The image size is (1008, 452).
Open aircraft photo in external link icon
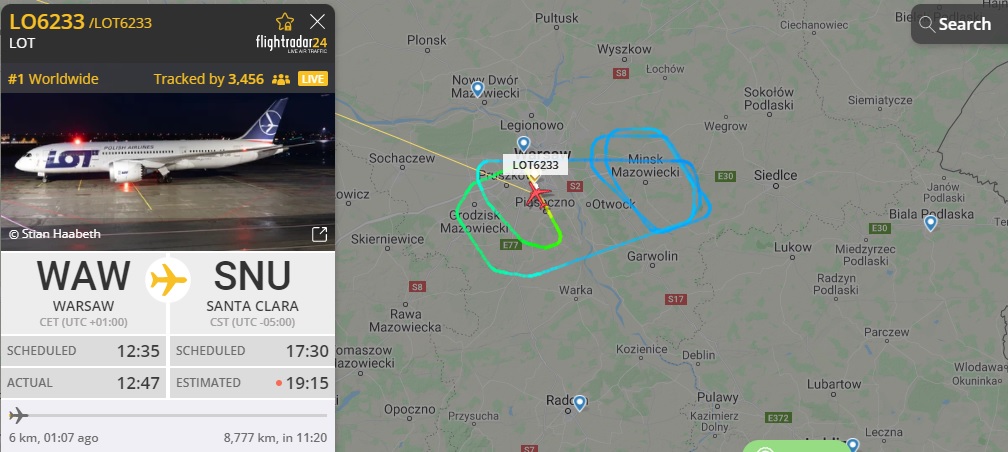[320, 234]
